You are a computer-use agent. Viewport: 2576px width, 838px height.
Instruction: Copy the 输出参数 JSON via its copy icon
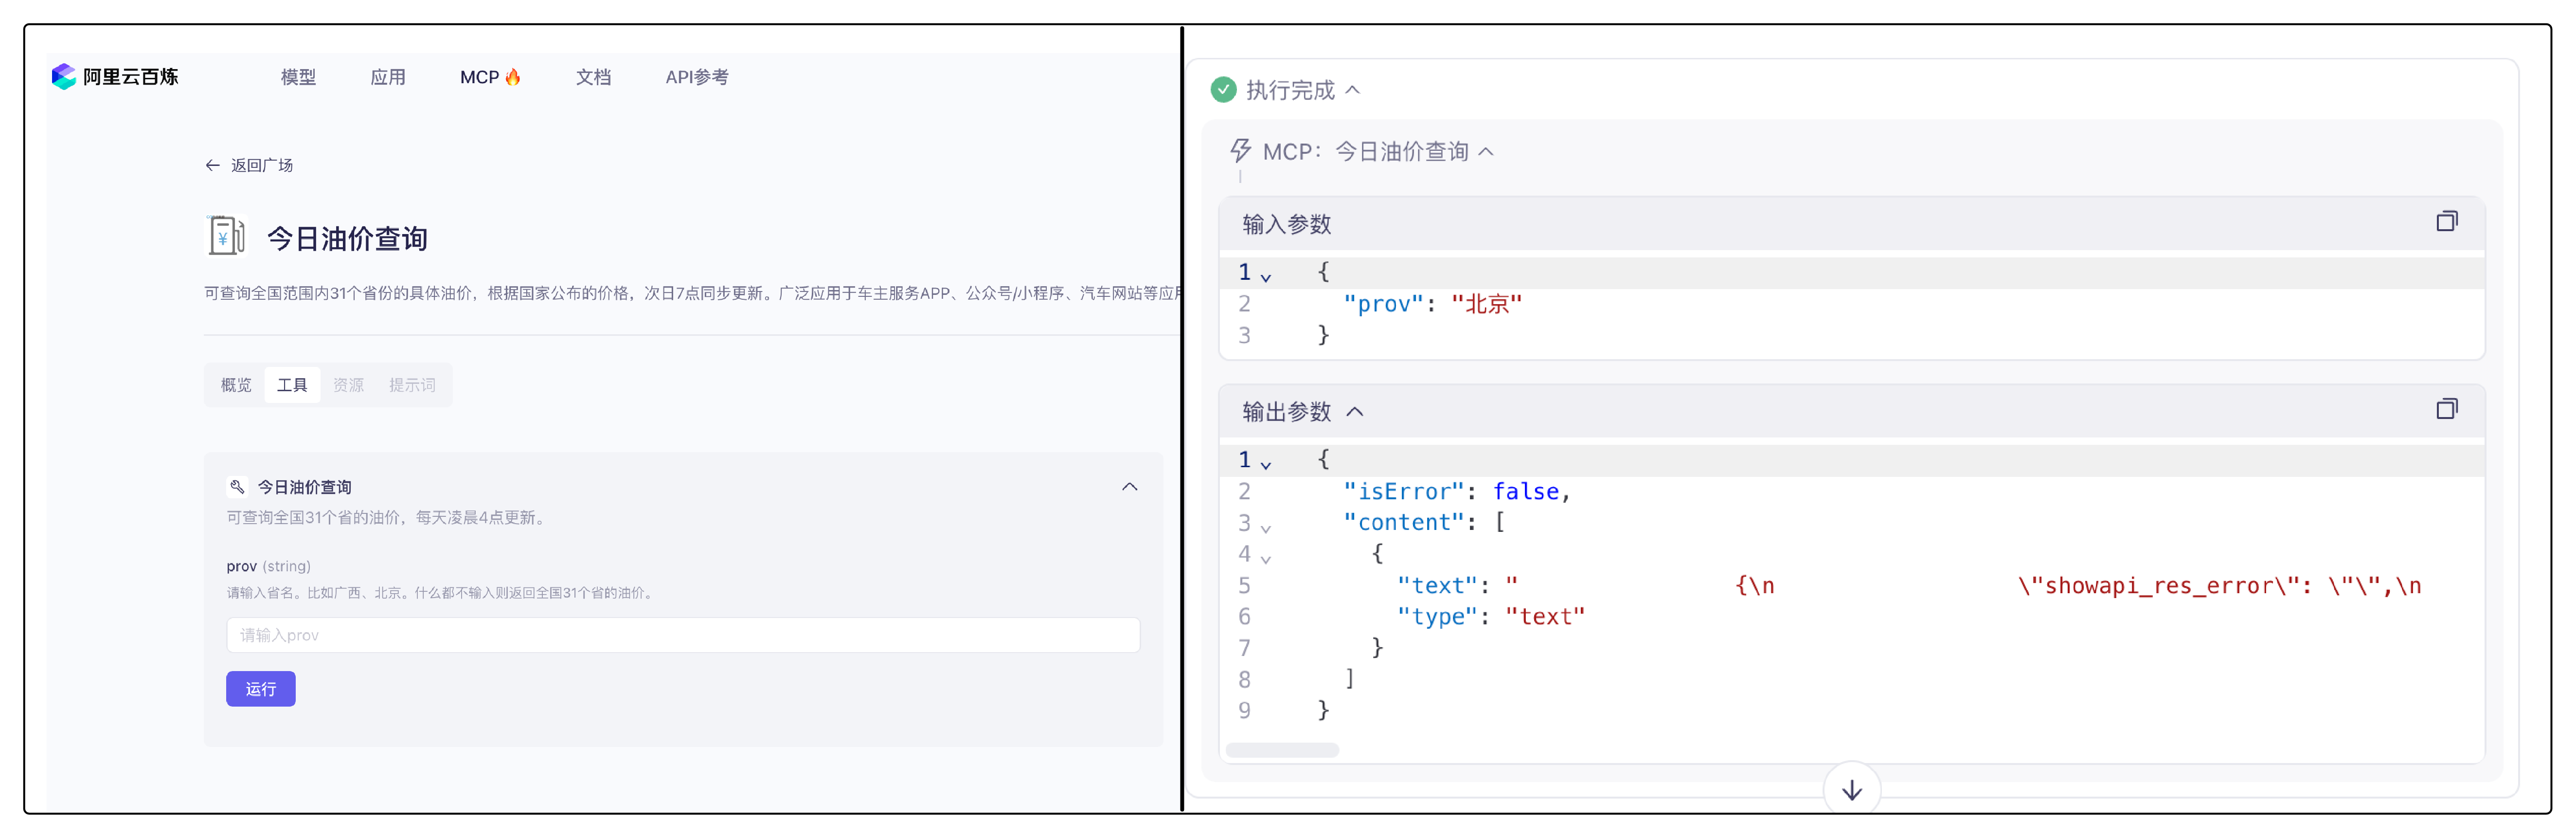click(2447, 409)
